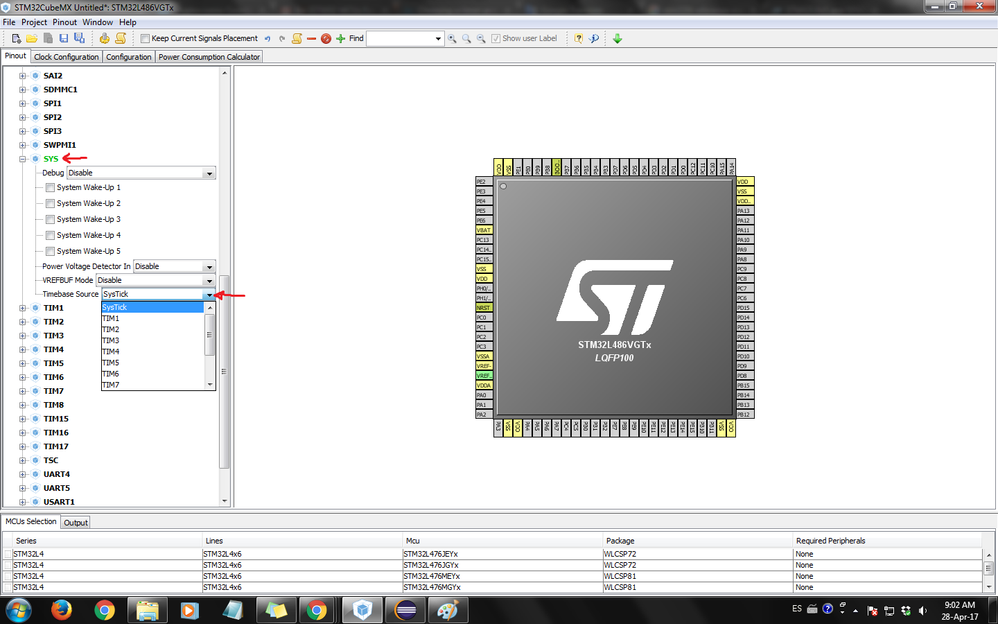Toggle Show user Label checkbox

tap(496, 38)
